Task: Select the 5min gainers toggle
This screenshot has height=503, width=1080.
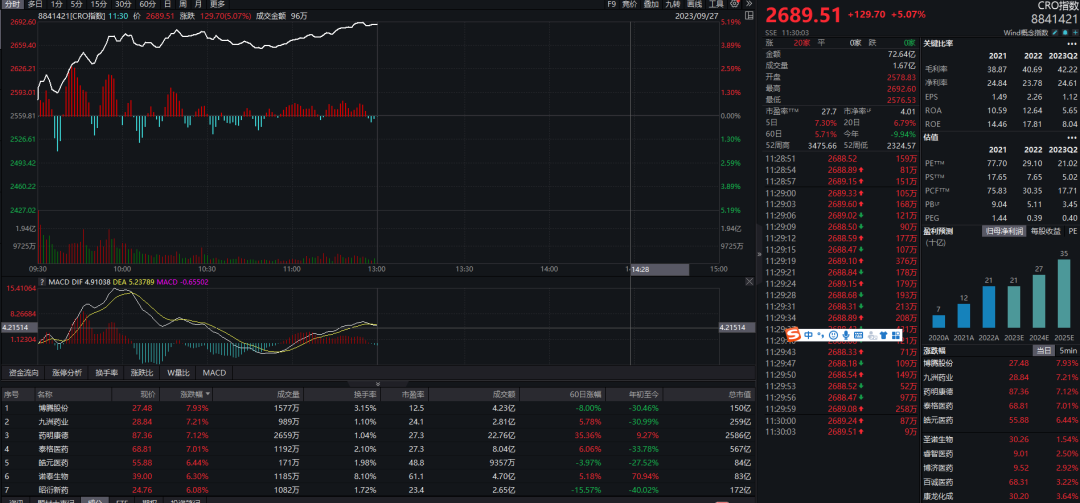Action: coord(1068,351)
